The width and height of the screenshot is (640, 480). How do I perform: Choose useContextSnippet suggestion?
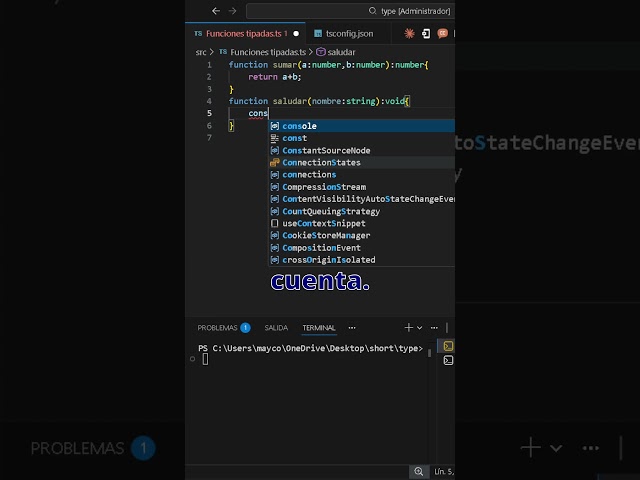tap(361, 223)
